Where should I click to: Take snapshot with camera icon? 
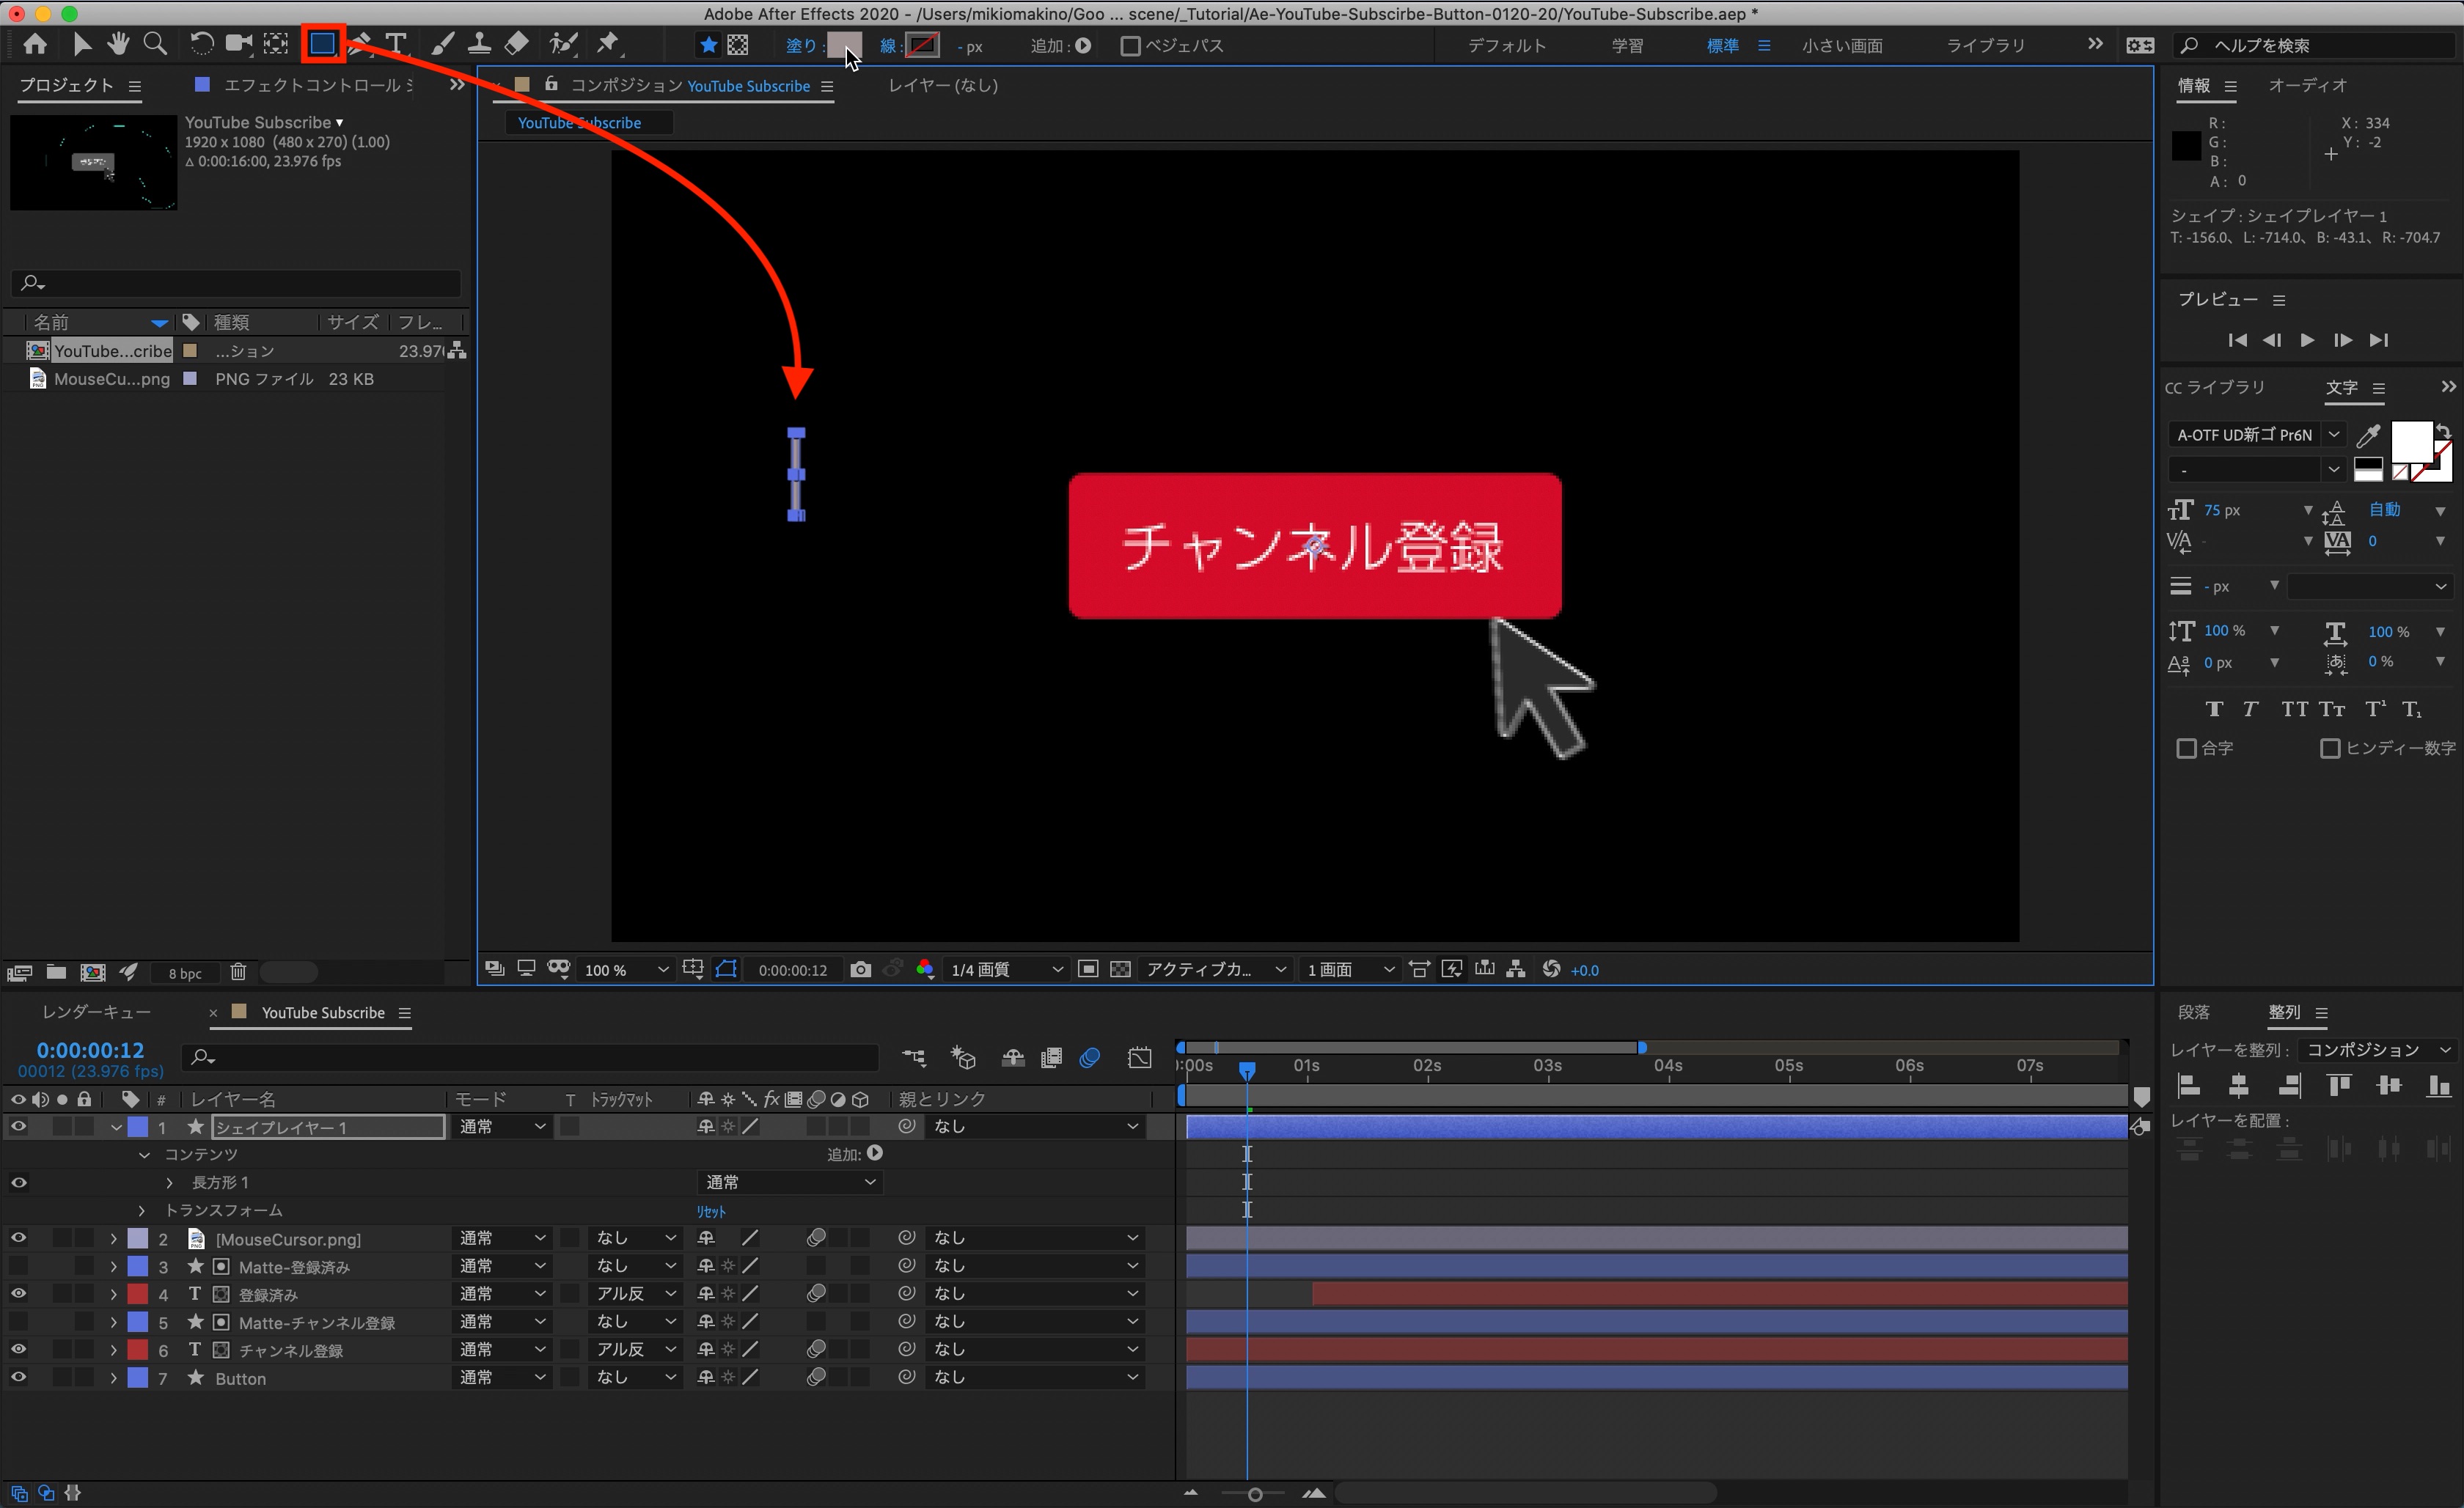coord(860,969)
